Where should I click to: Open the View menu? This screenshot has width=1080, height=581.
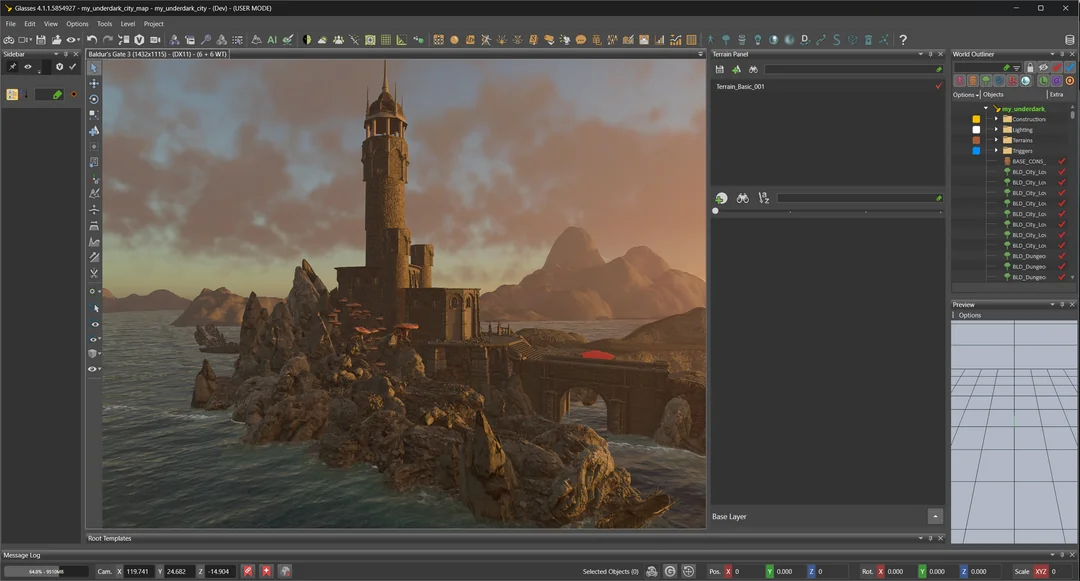(51, 23)
